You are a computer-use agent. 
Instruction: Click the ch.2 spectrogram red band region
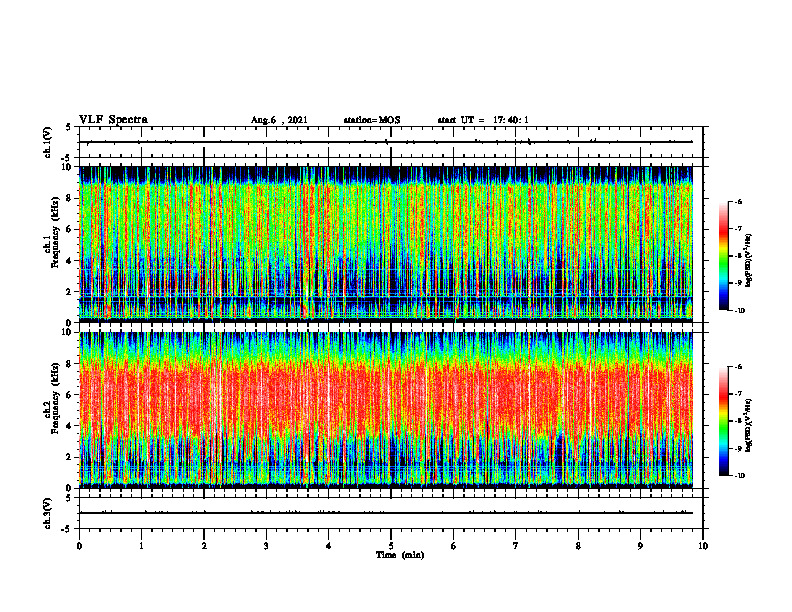tap(386, 399)
